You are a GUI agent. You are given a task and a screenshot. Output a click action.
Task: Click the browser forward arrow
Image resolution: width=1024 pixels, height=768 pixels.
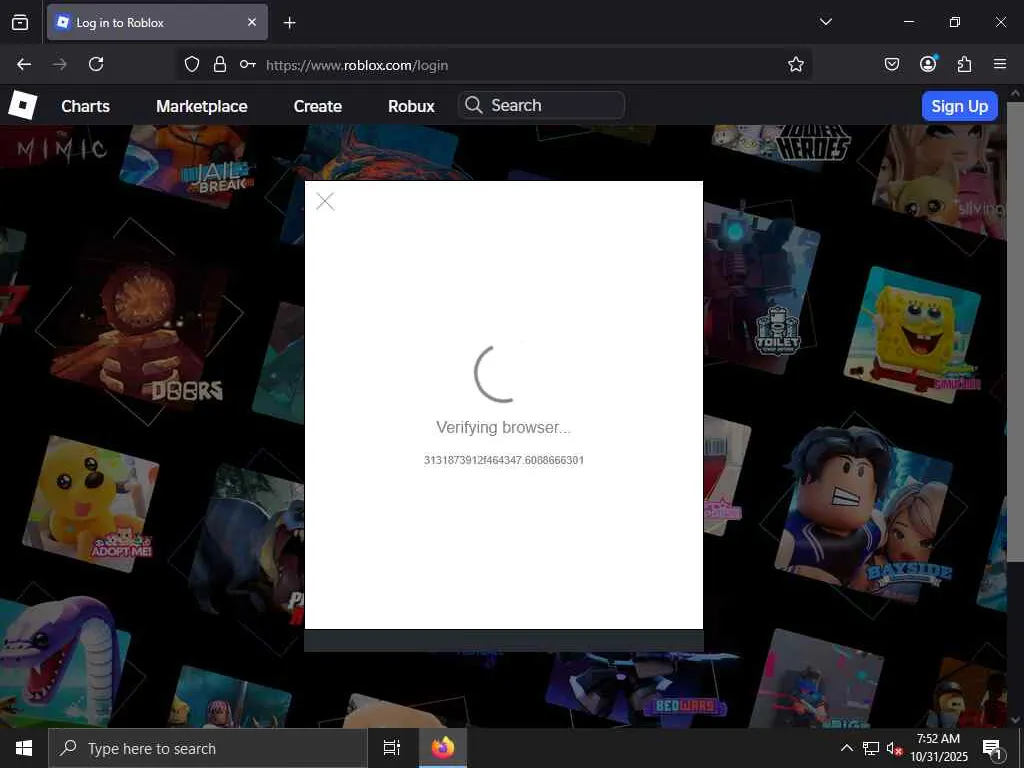59,64
